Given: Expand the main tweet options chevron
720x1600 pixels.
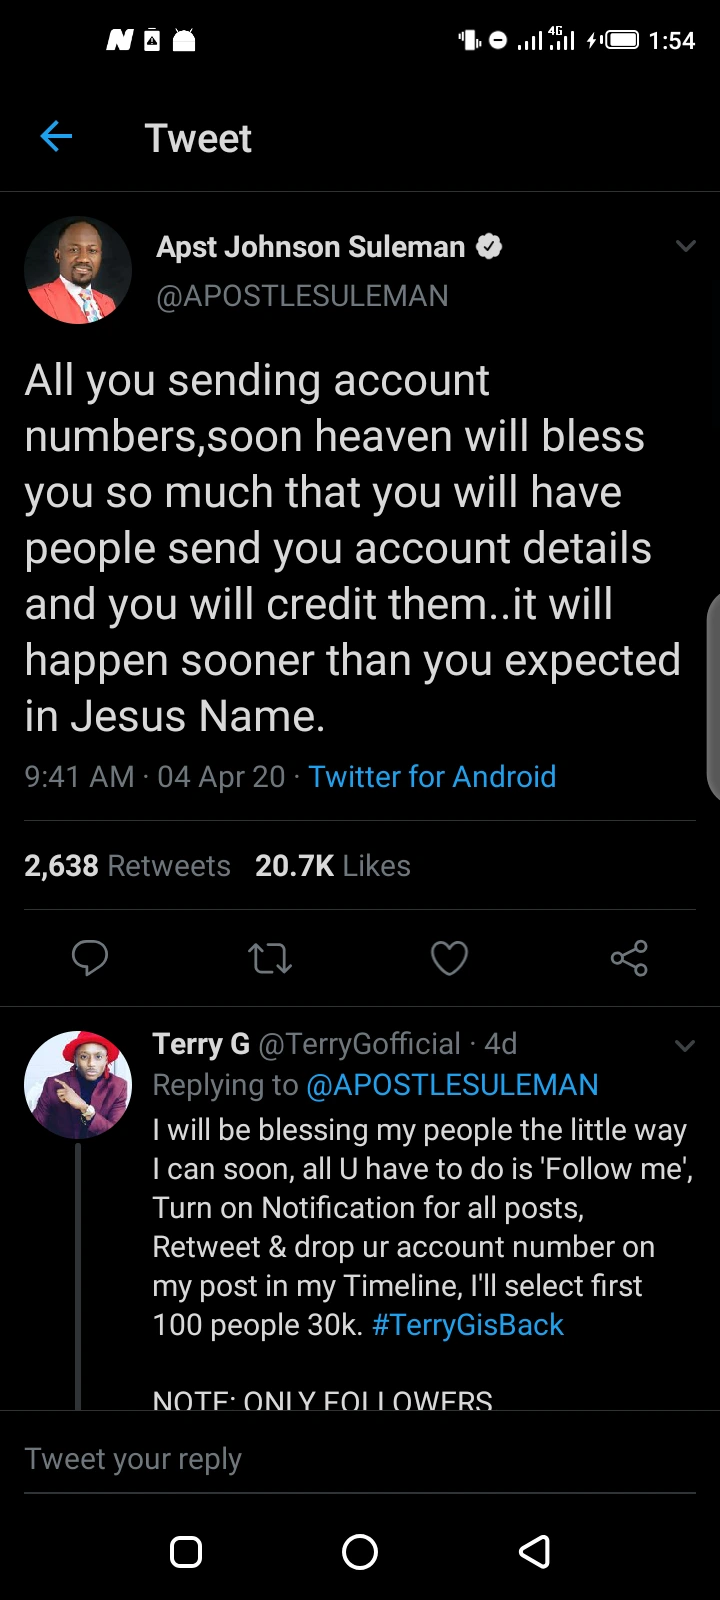Looking at the screenshot, I should click(685, 246).
